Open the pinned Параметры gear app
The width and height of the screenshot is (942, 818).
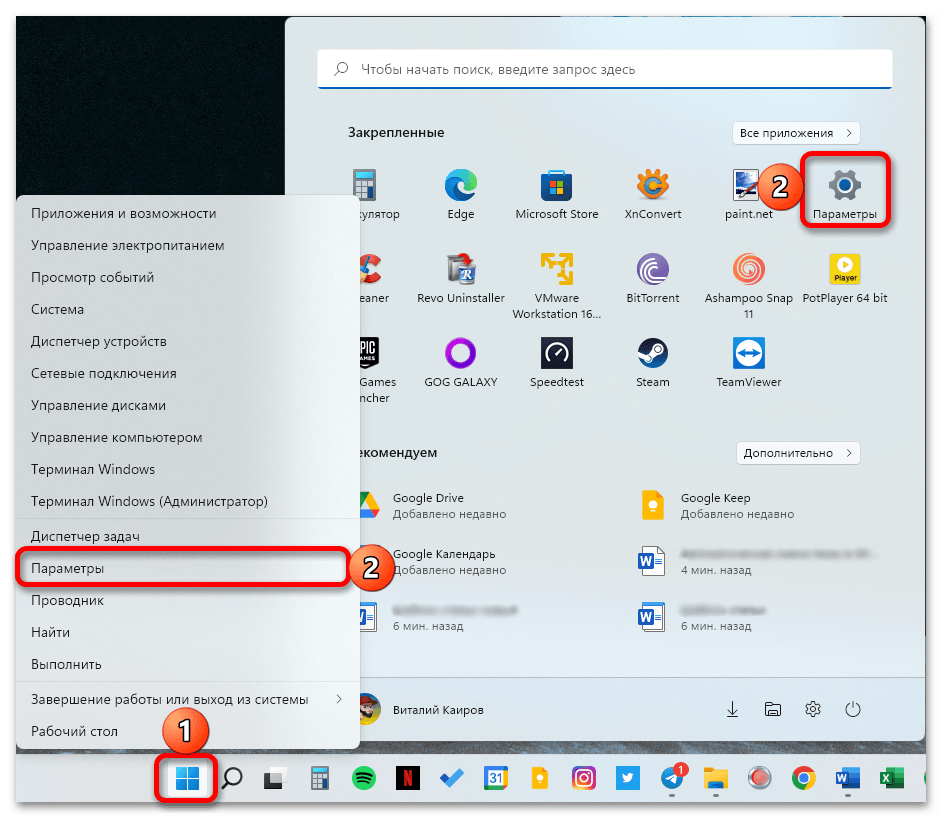(x=844, y=195)
